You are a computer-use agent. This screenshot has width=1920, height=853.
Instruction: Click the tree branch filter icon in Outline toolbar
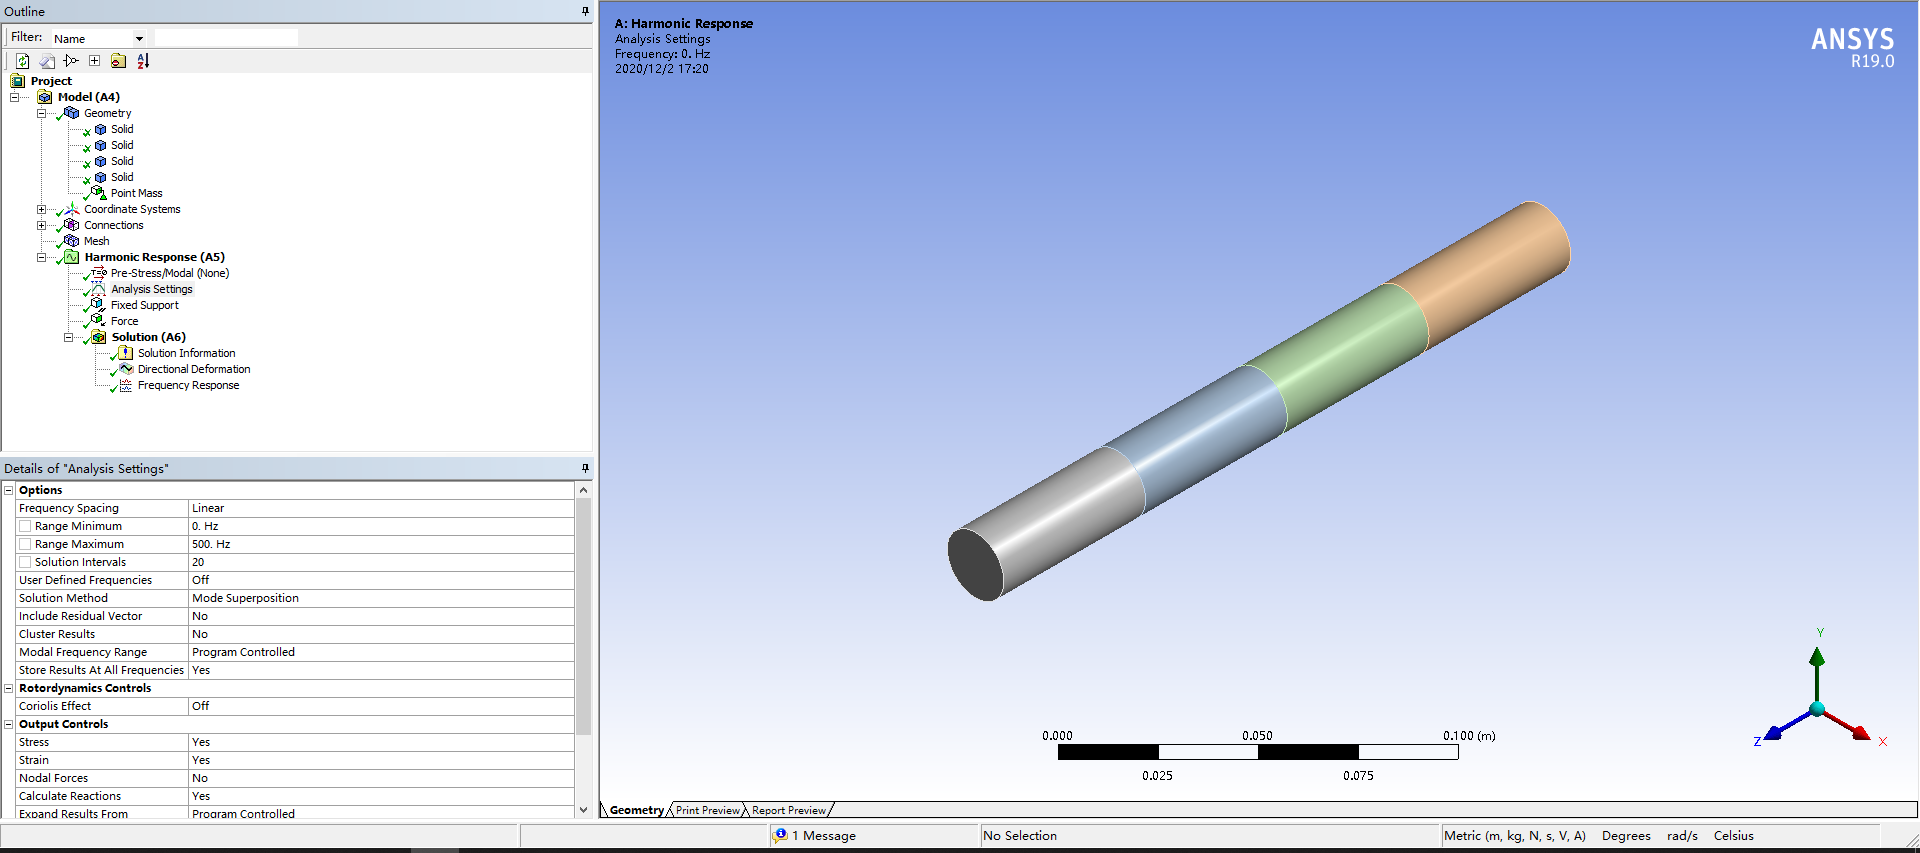tap(71, 61)
